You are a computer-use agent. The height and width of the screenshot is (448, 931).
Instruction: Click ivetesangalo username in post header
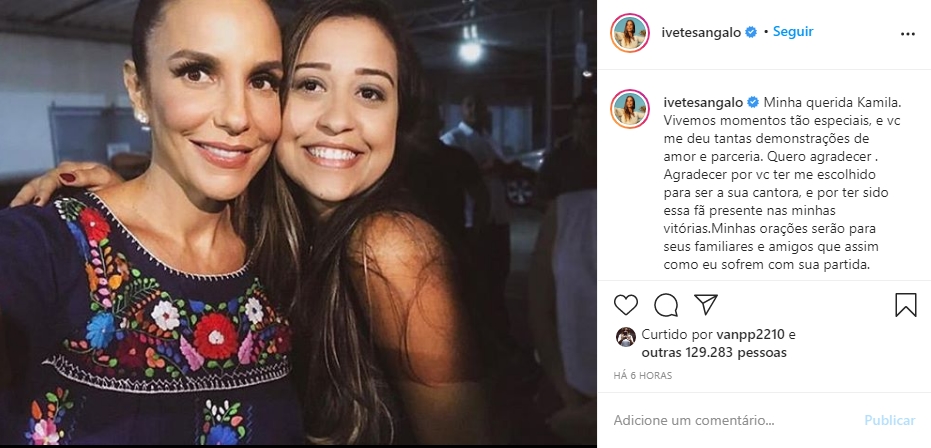(x=701, y=32)
